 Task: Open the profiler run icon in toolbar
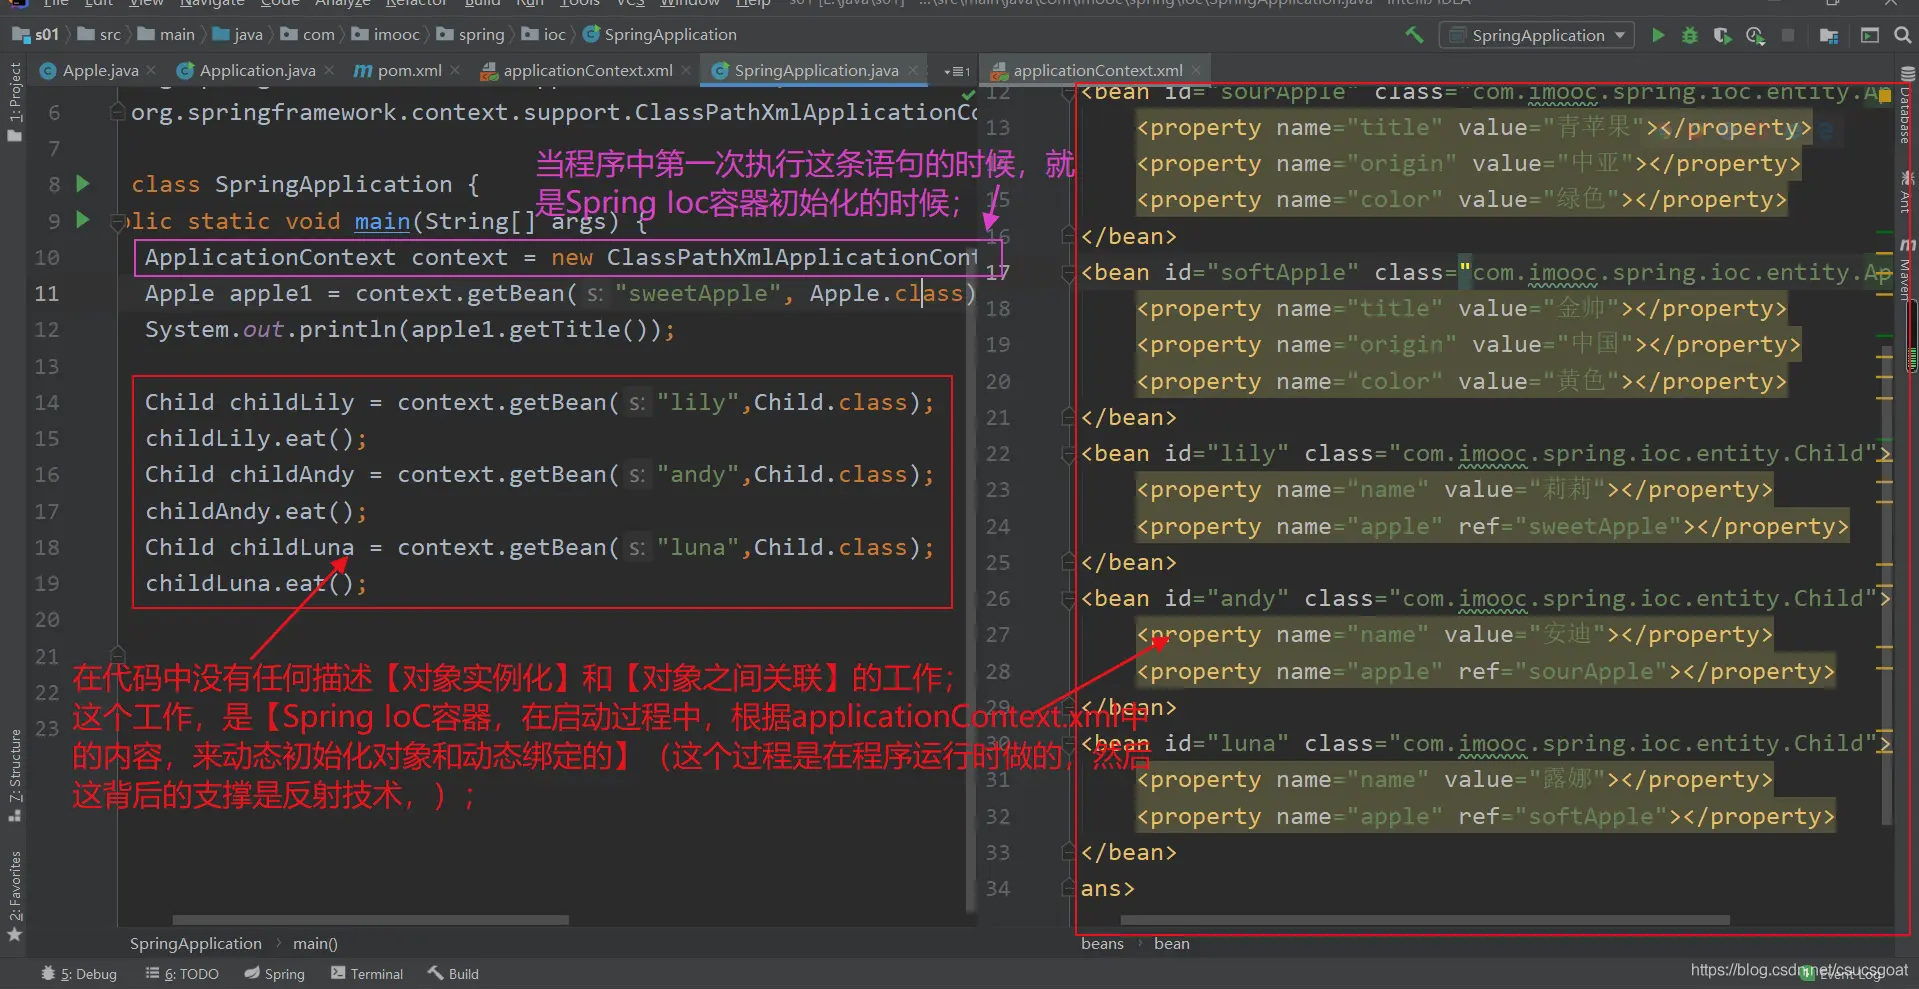pyautogui.click(x=1755, y=35)
